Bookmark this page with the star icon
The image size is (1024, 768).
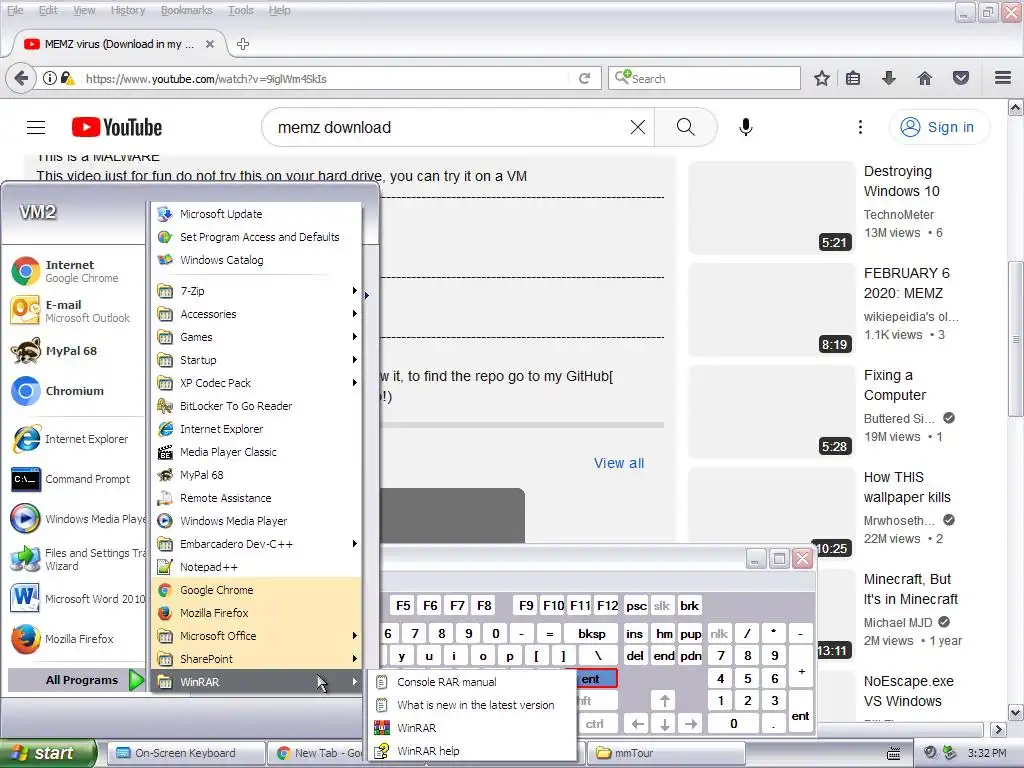pos(822,78)
